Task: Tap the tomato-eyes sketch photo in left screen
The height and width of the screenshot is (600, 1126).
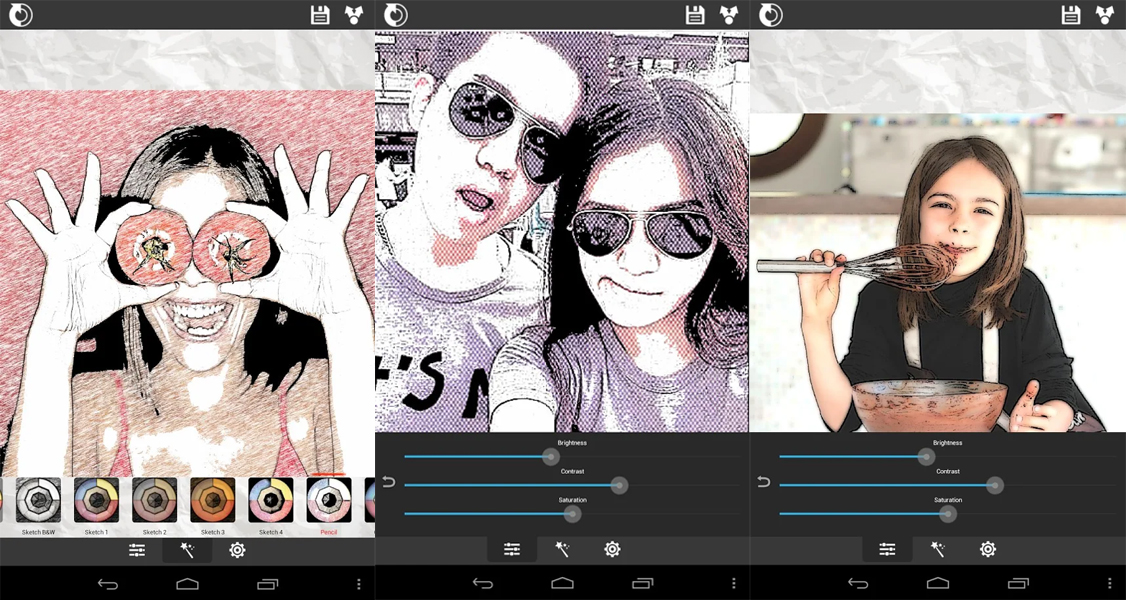Action: [187, 283]
